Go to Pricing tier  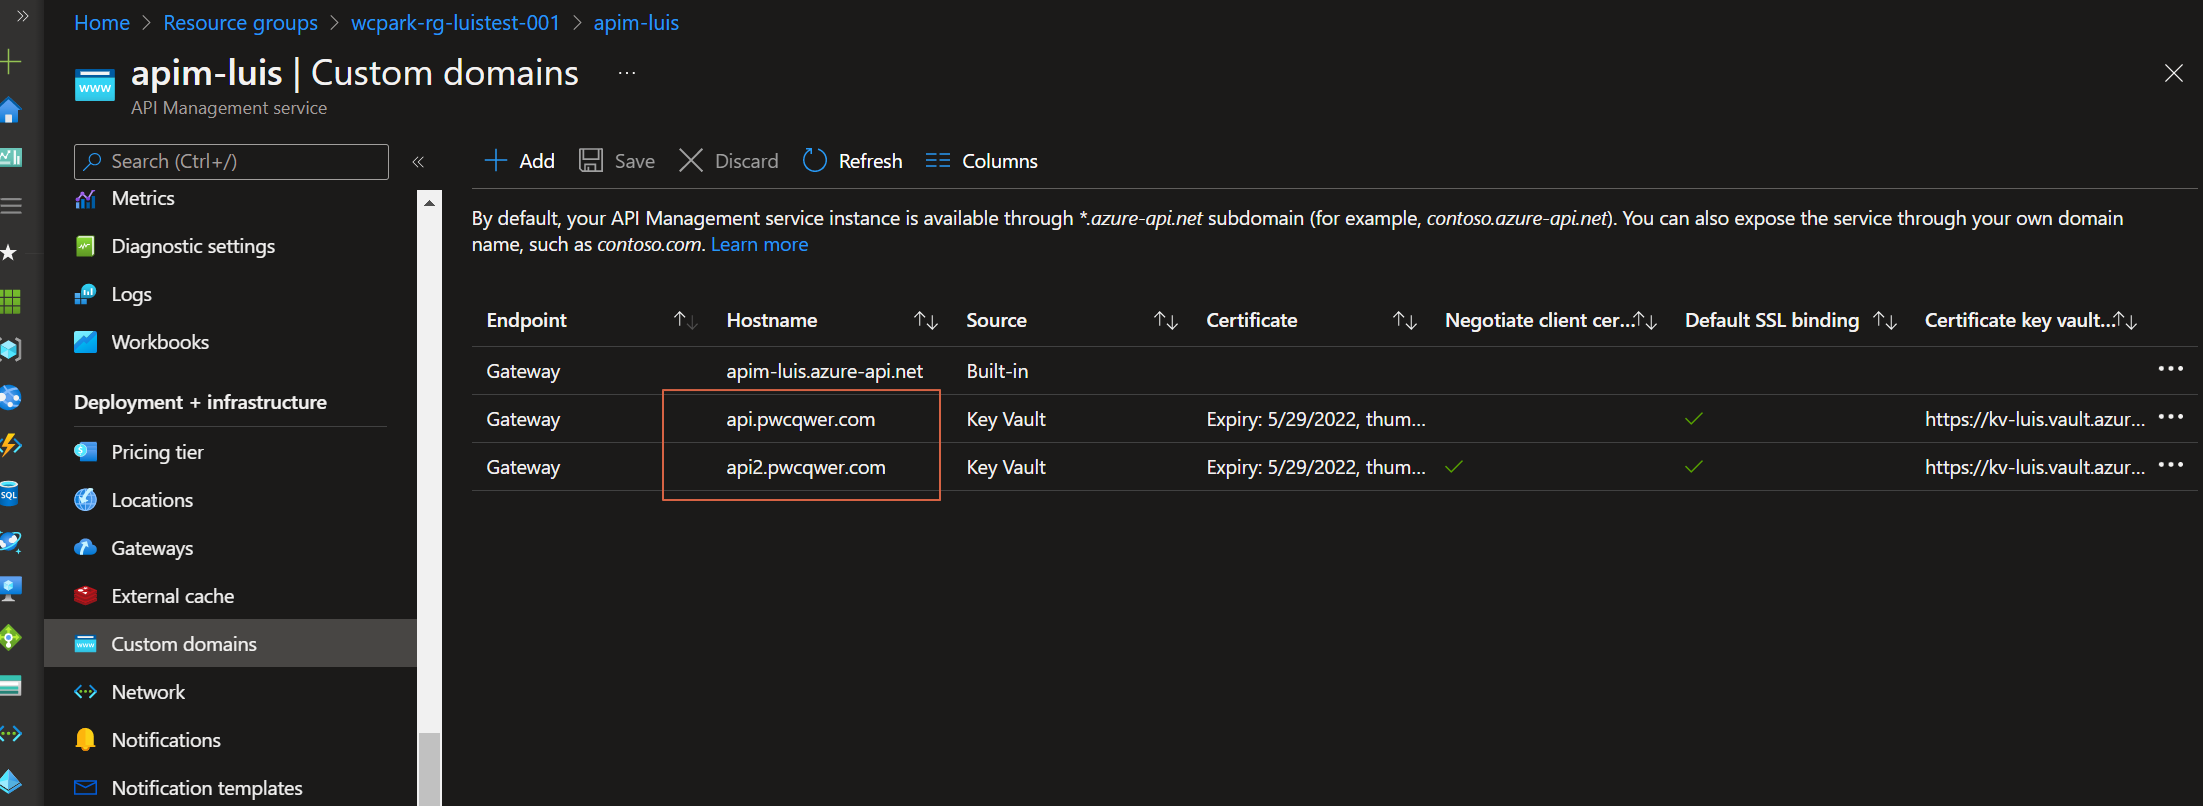point(157,452)
